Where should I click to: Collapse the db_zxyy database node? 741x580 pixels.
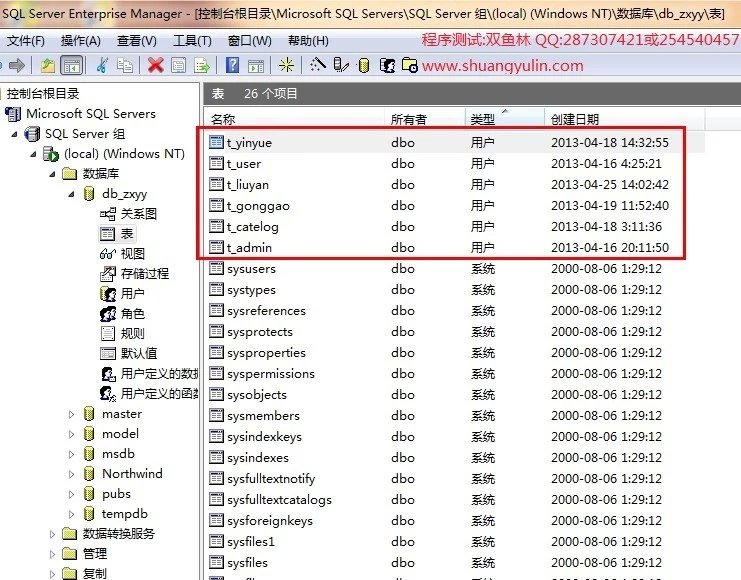click(71, 194)
